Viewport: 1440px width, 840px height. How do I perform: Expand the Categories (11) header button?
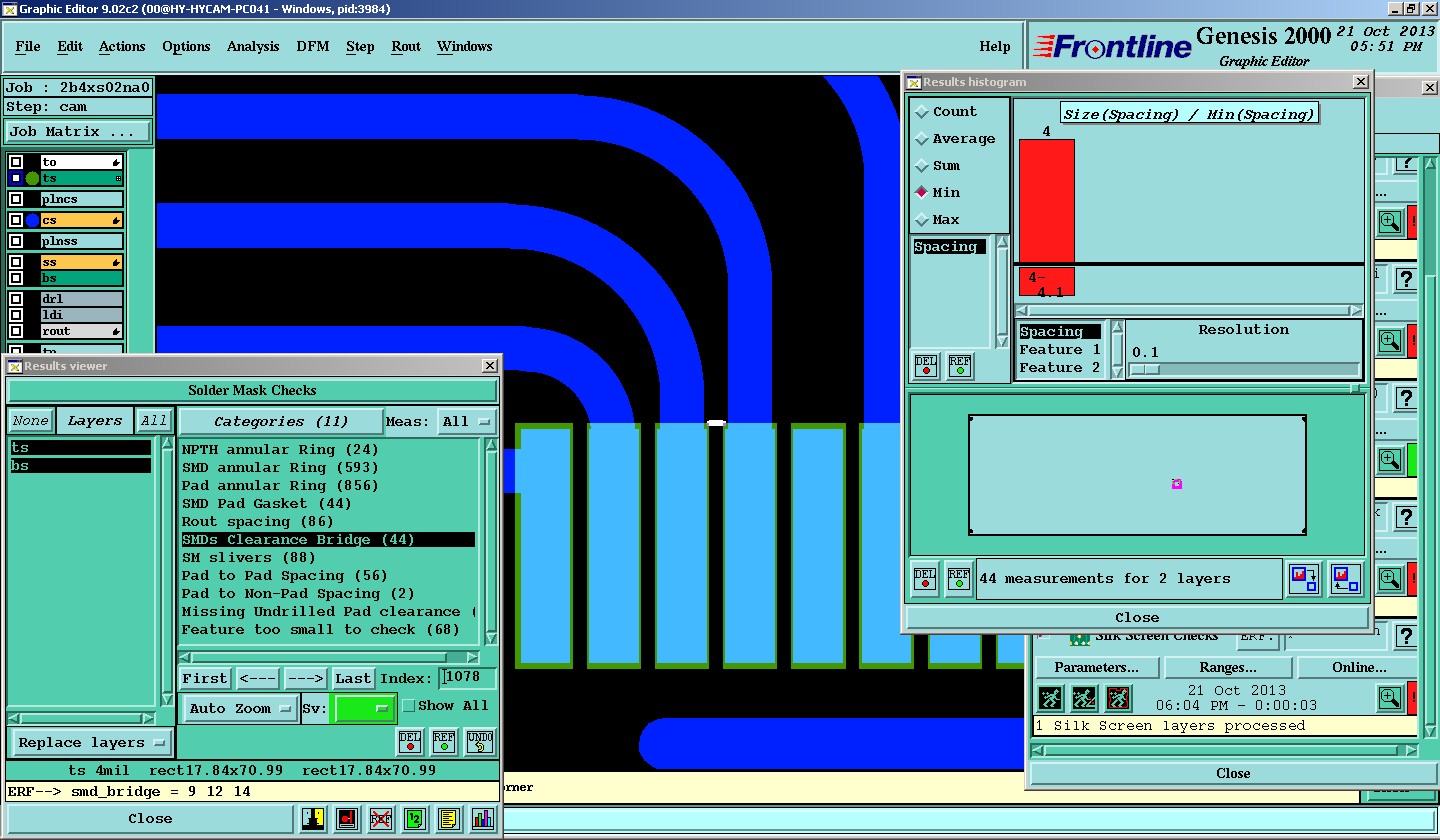[x=281, y=421]
